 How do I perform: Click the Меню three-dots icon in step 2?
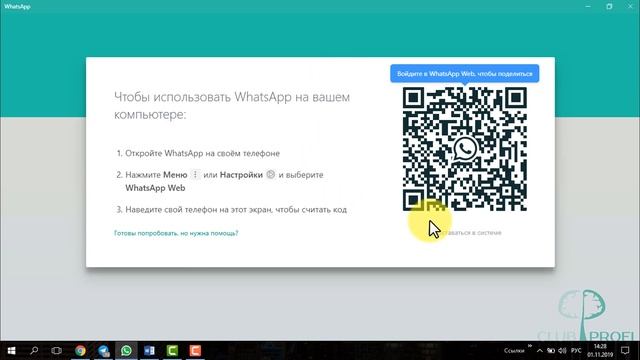point(195,175)
